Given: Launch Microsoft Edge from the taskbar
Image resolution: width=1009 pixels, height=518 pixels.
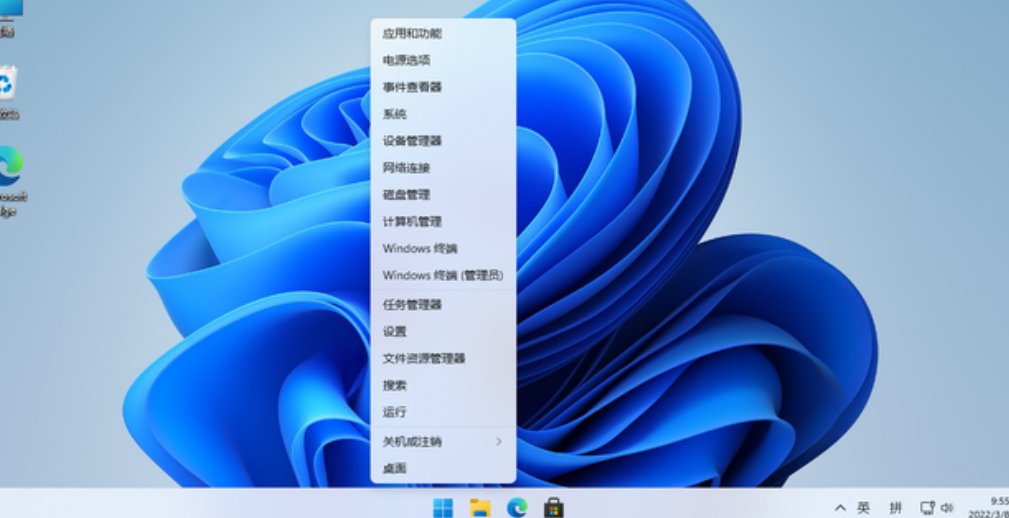Looking at the screenshot, I should tap(517, 507).
